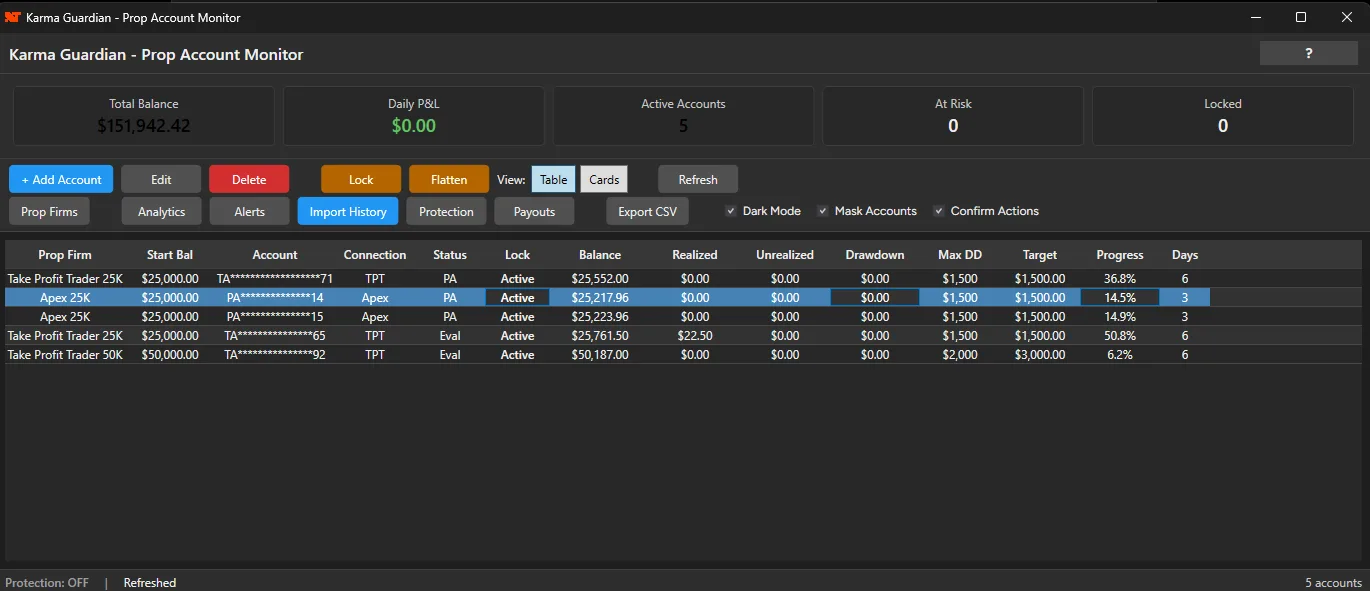Click the 50.8% progress cell
1370x591 pixels.
point(1120,336)
